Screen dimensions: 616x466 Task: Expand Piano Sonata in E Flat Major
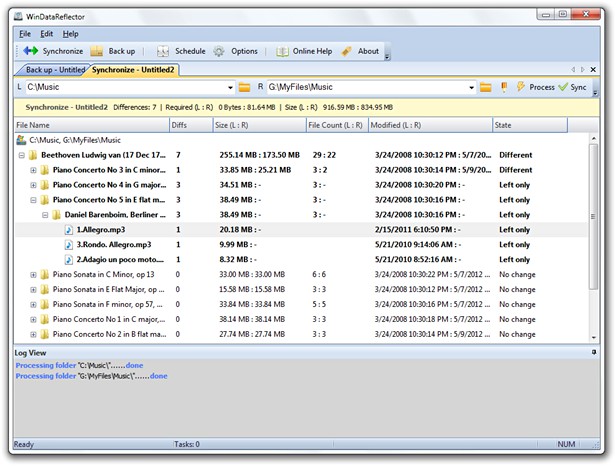coord(33,290)
